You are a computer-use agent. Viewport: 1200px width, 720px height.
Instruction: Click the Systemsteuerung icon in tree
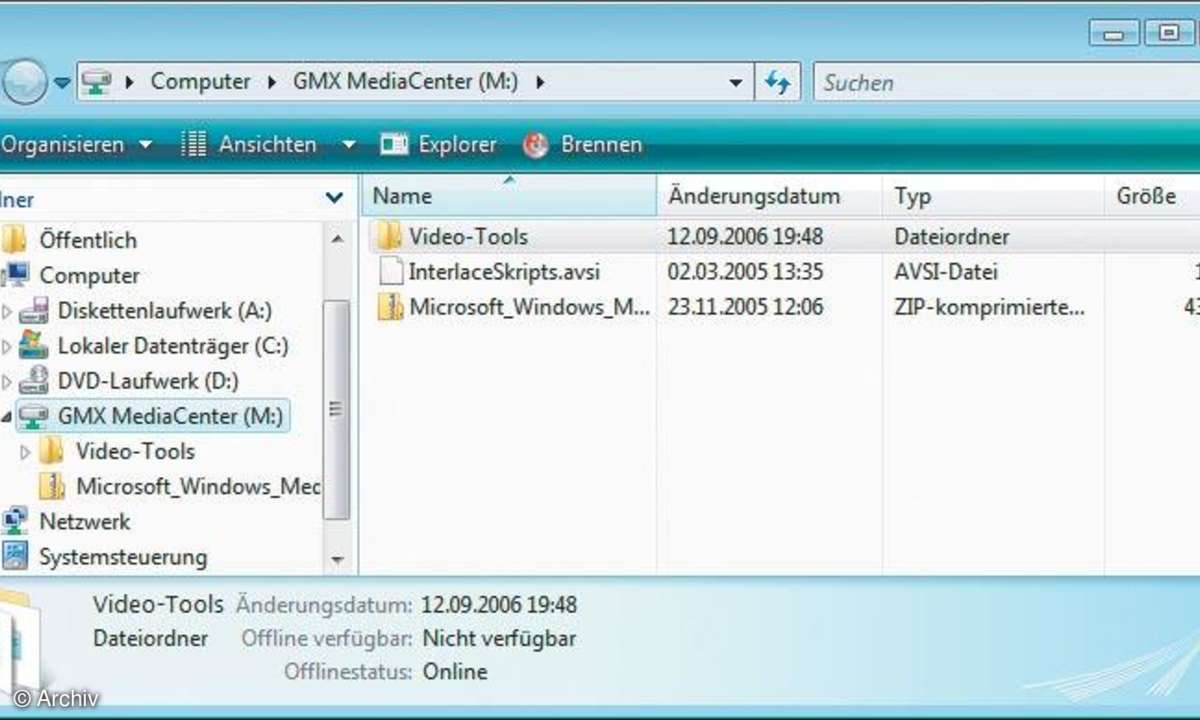click(x=15, y=556)
